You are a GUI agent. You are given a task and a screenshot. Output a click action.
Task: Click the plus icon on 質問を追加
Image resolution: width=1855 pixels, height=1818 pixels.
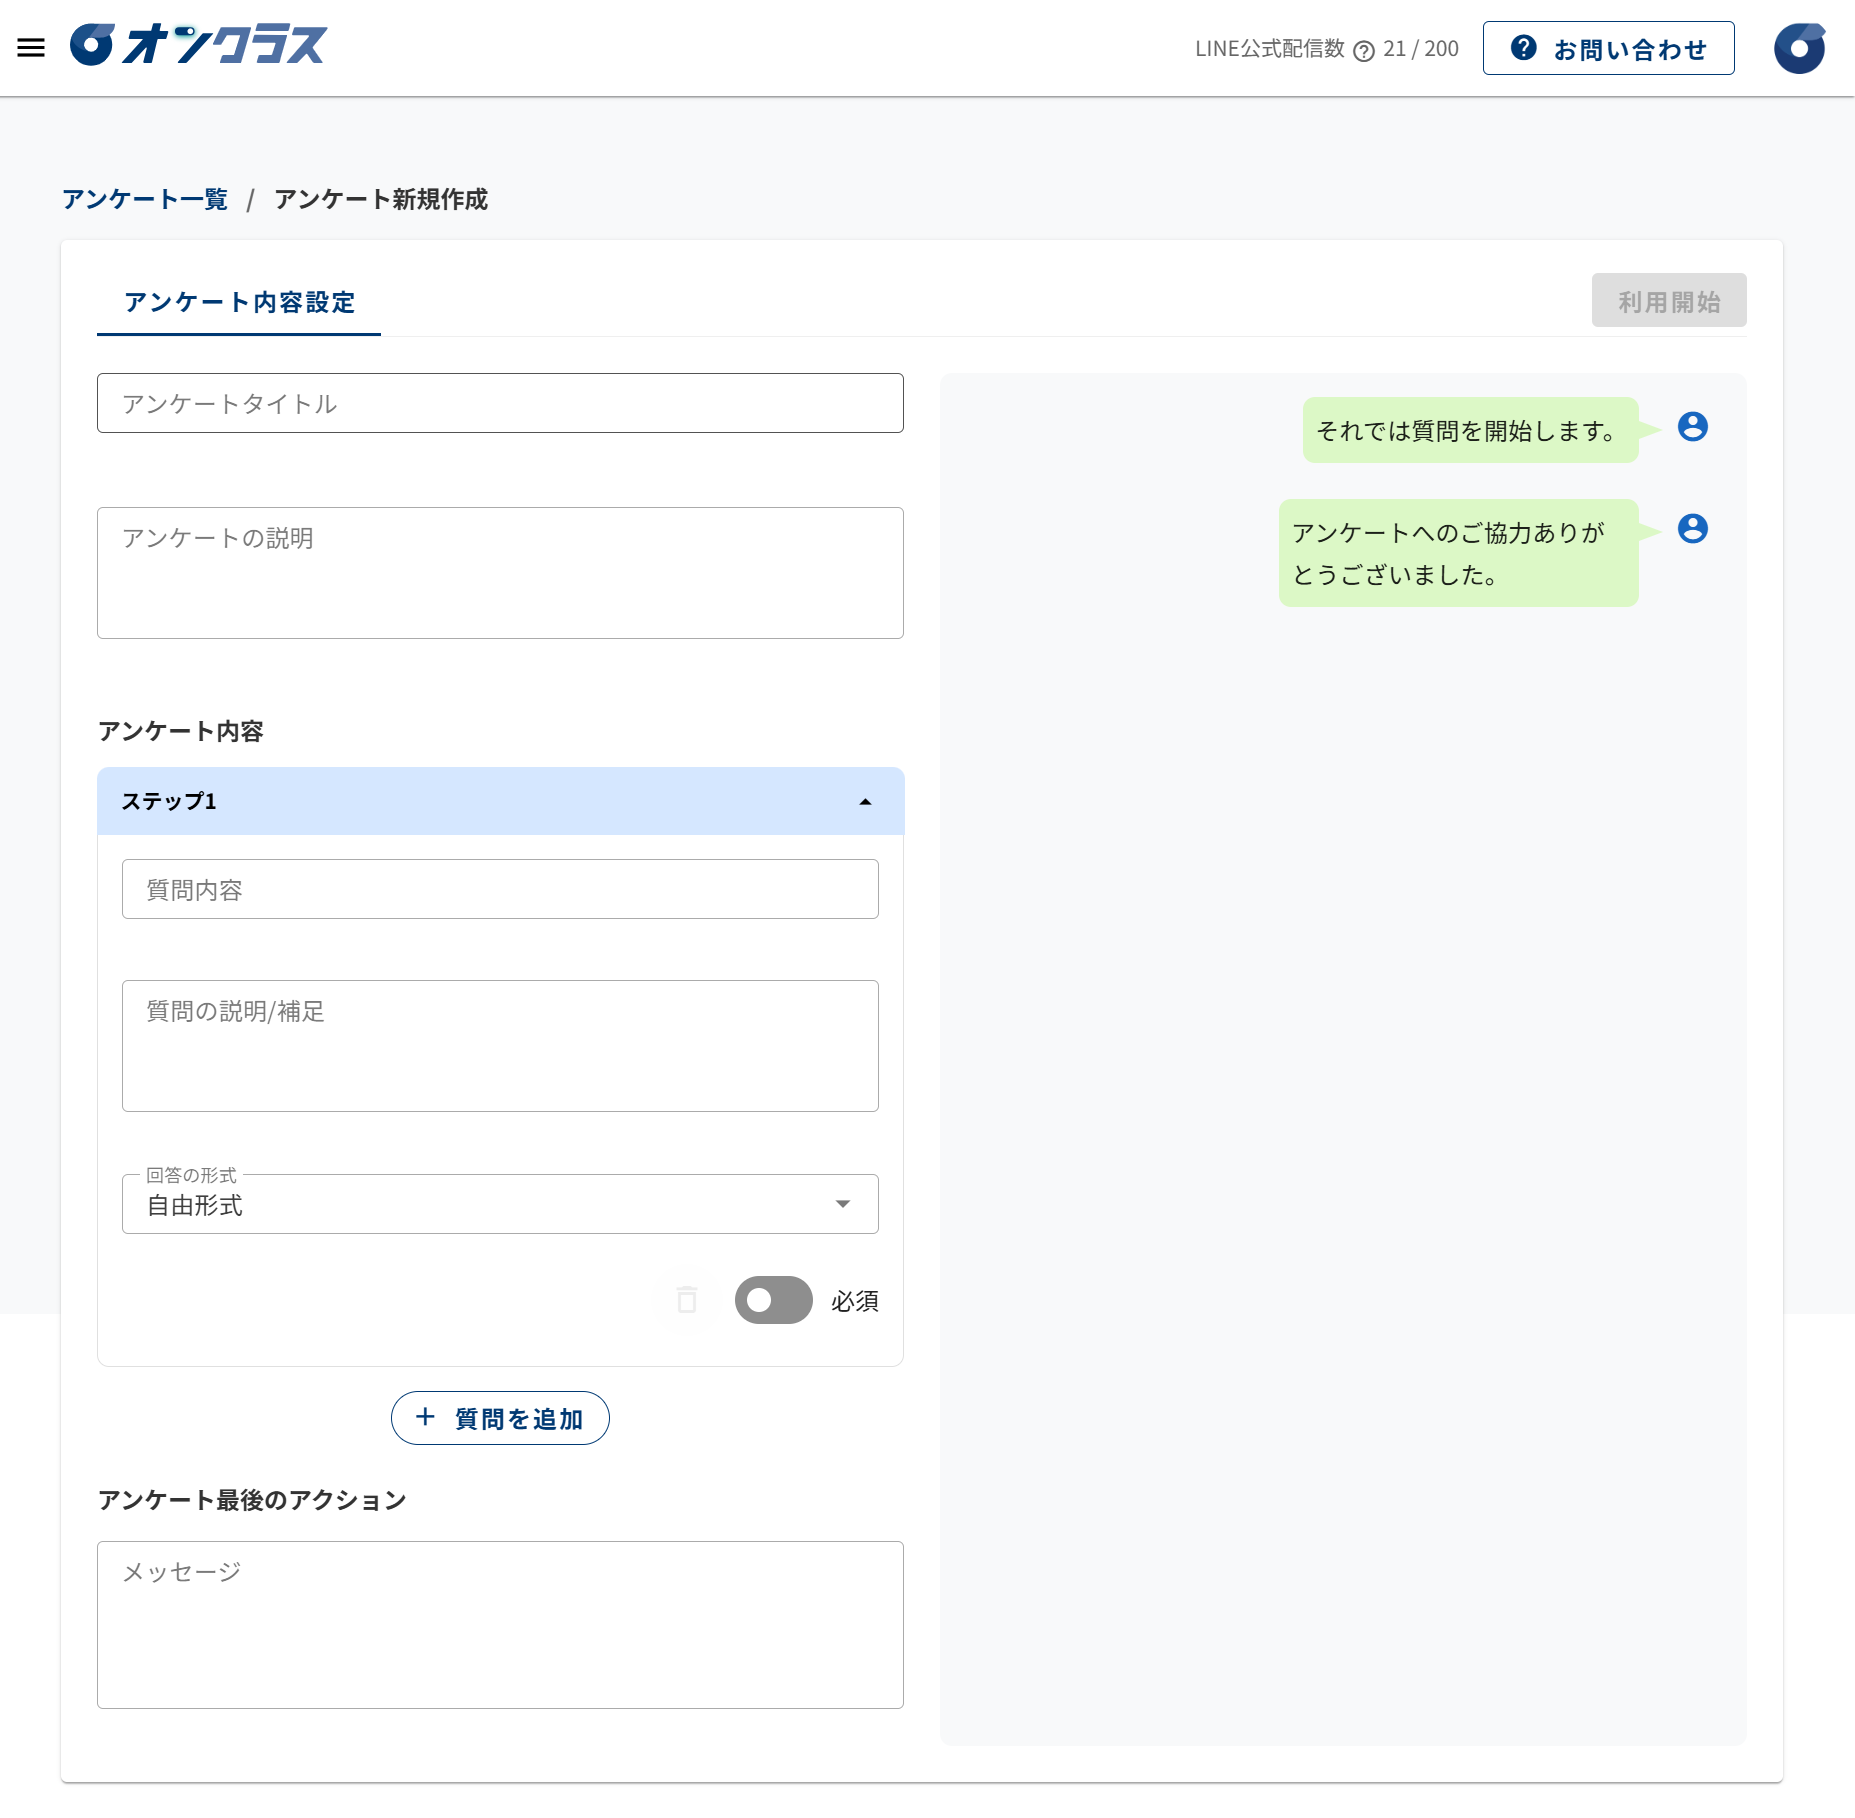pyautogui.click(x=425, y=1417)
